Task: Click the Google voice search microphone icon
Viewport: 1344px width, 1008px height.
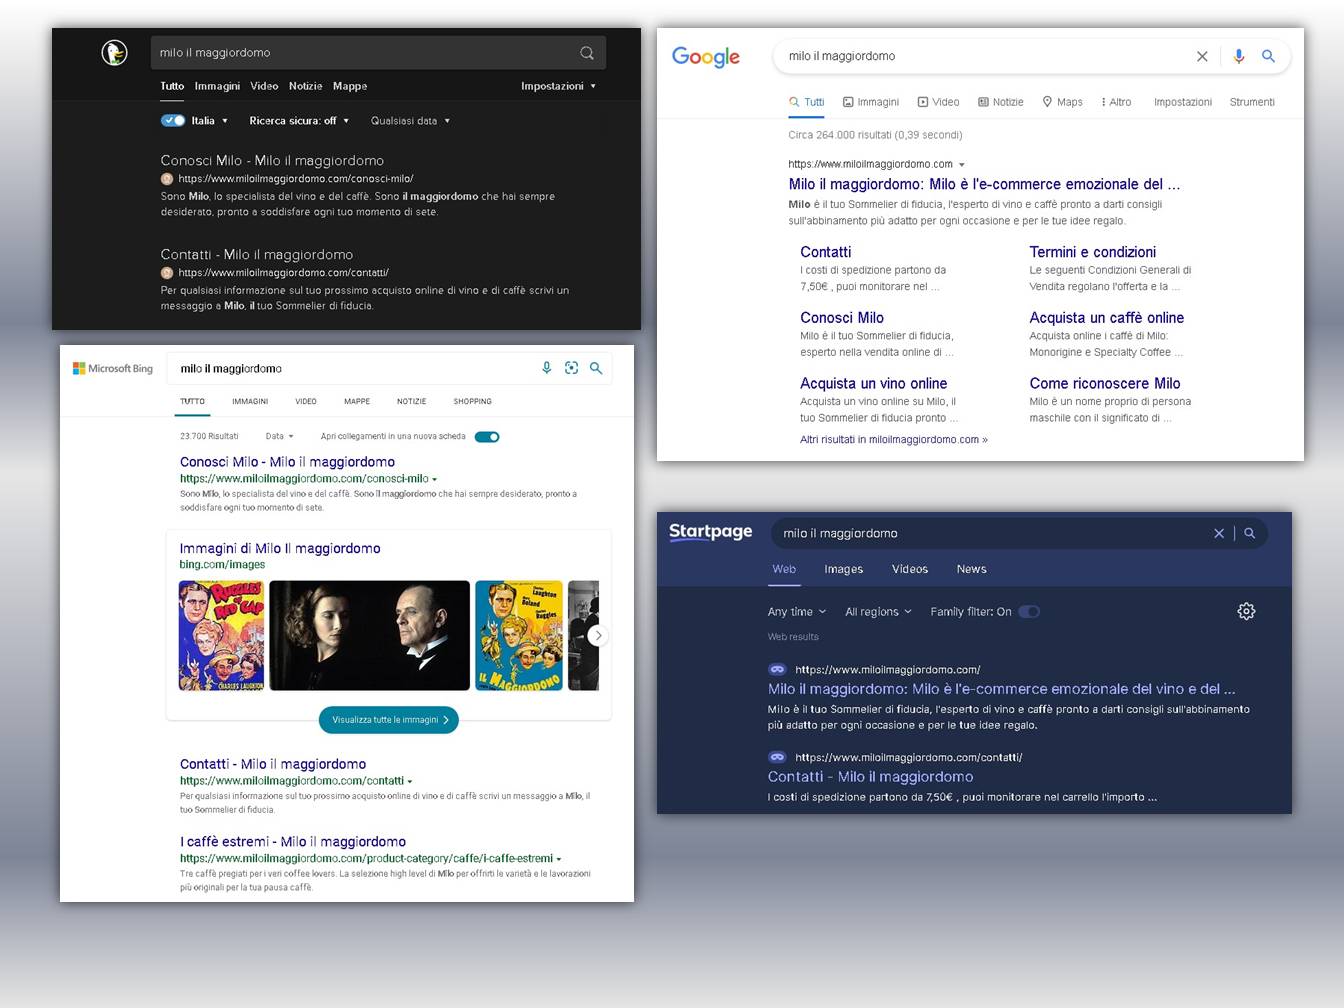Action: [1238, 56]
